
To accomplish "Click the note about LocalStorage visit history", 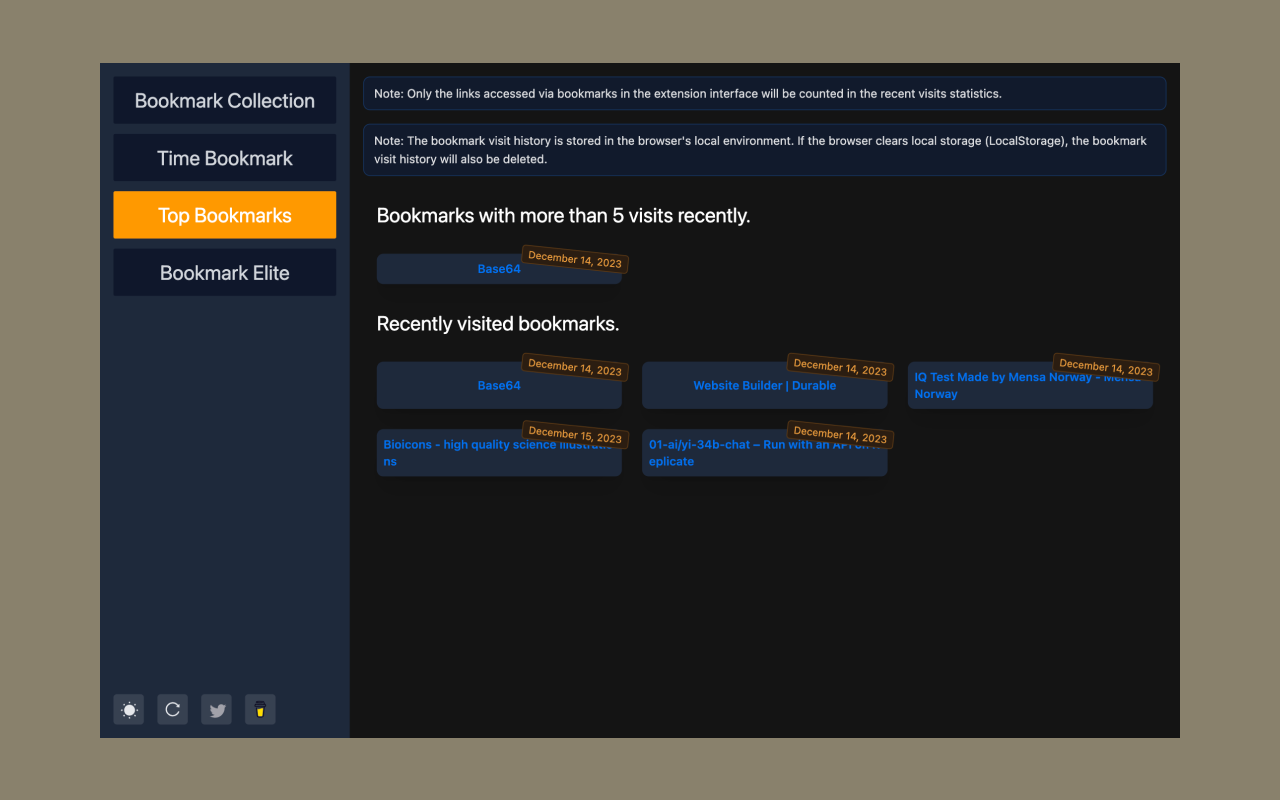I will point(765,150).
